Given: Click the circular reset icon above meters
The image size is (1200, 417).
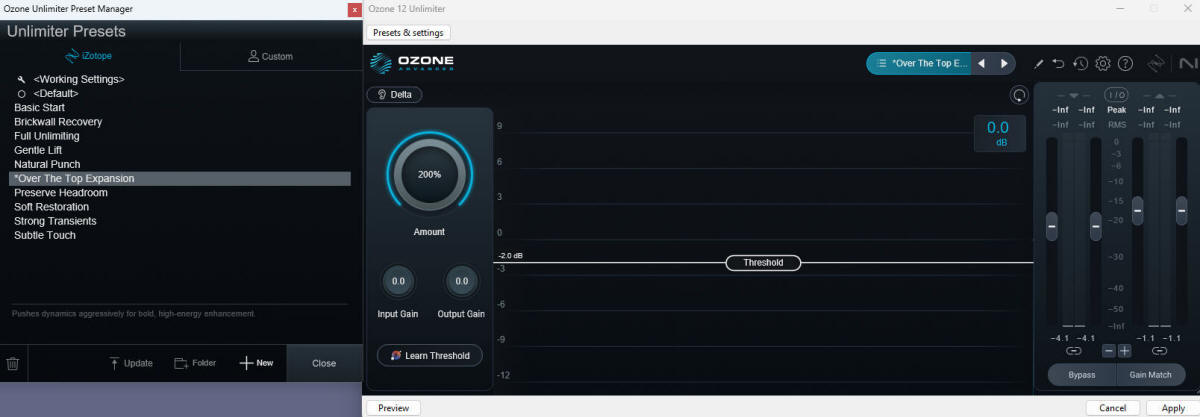Looking at the screenshot, I should (1019, 95).
